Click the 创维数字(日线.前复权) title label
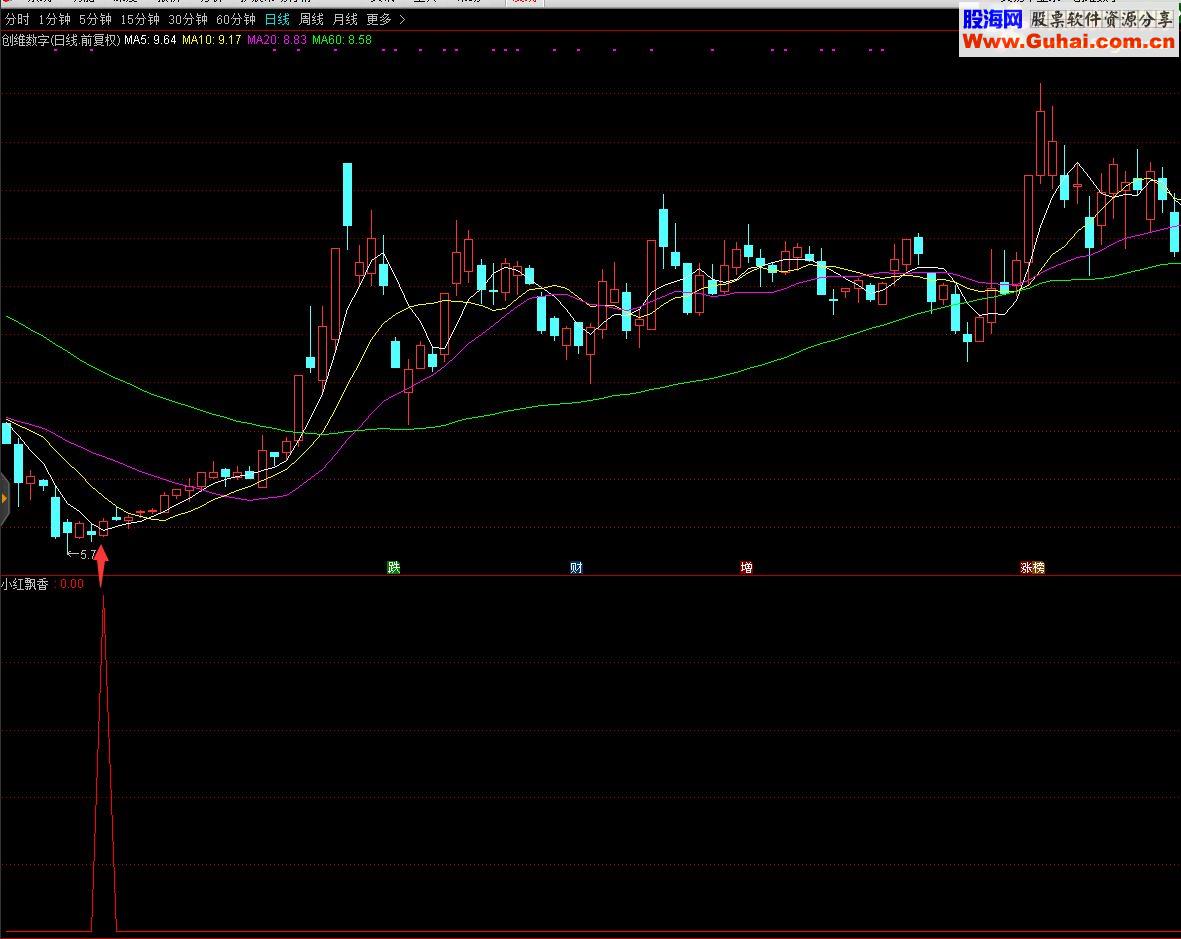 [x=61, y=40]
